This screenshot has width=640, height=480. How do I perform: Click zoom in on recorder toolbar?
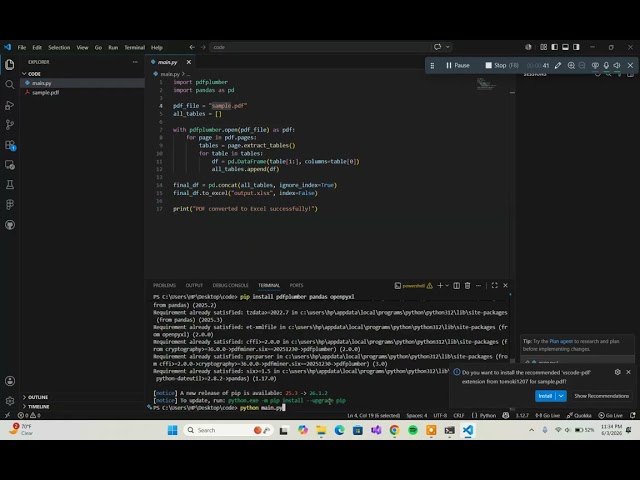tap(571, 65)
